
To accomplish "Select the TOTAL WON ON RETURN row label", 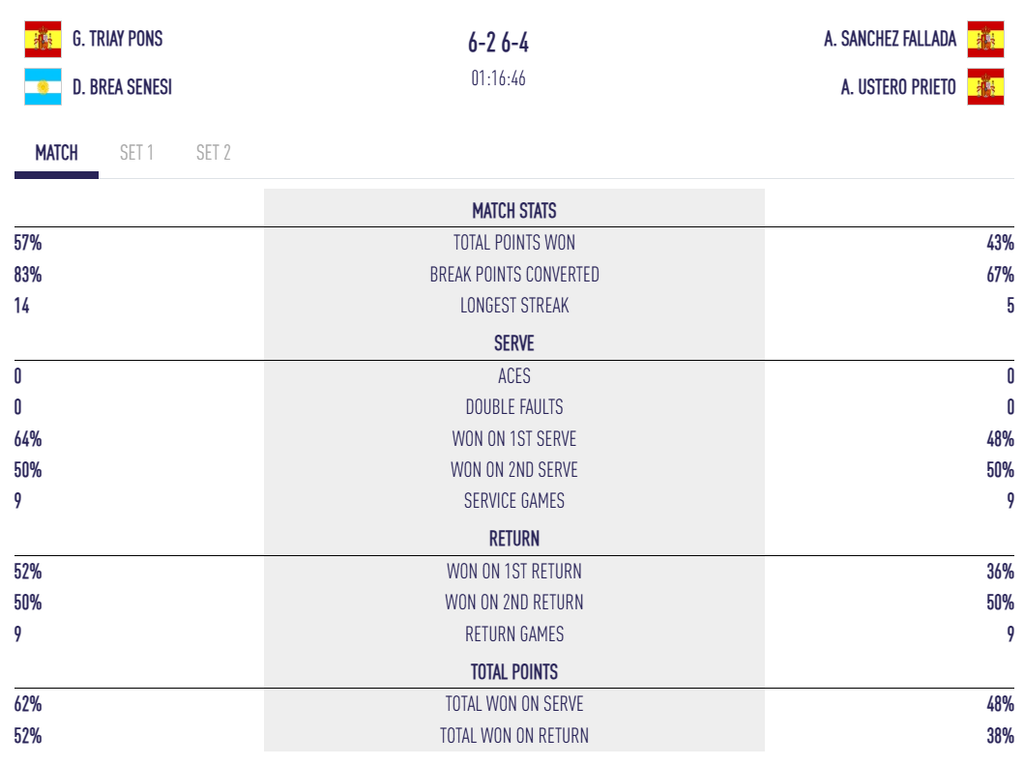I will click(x=514, y=736).
